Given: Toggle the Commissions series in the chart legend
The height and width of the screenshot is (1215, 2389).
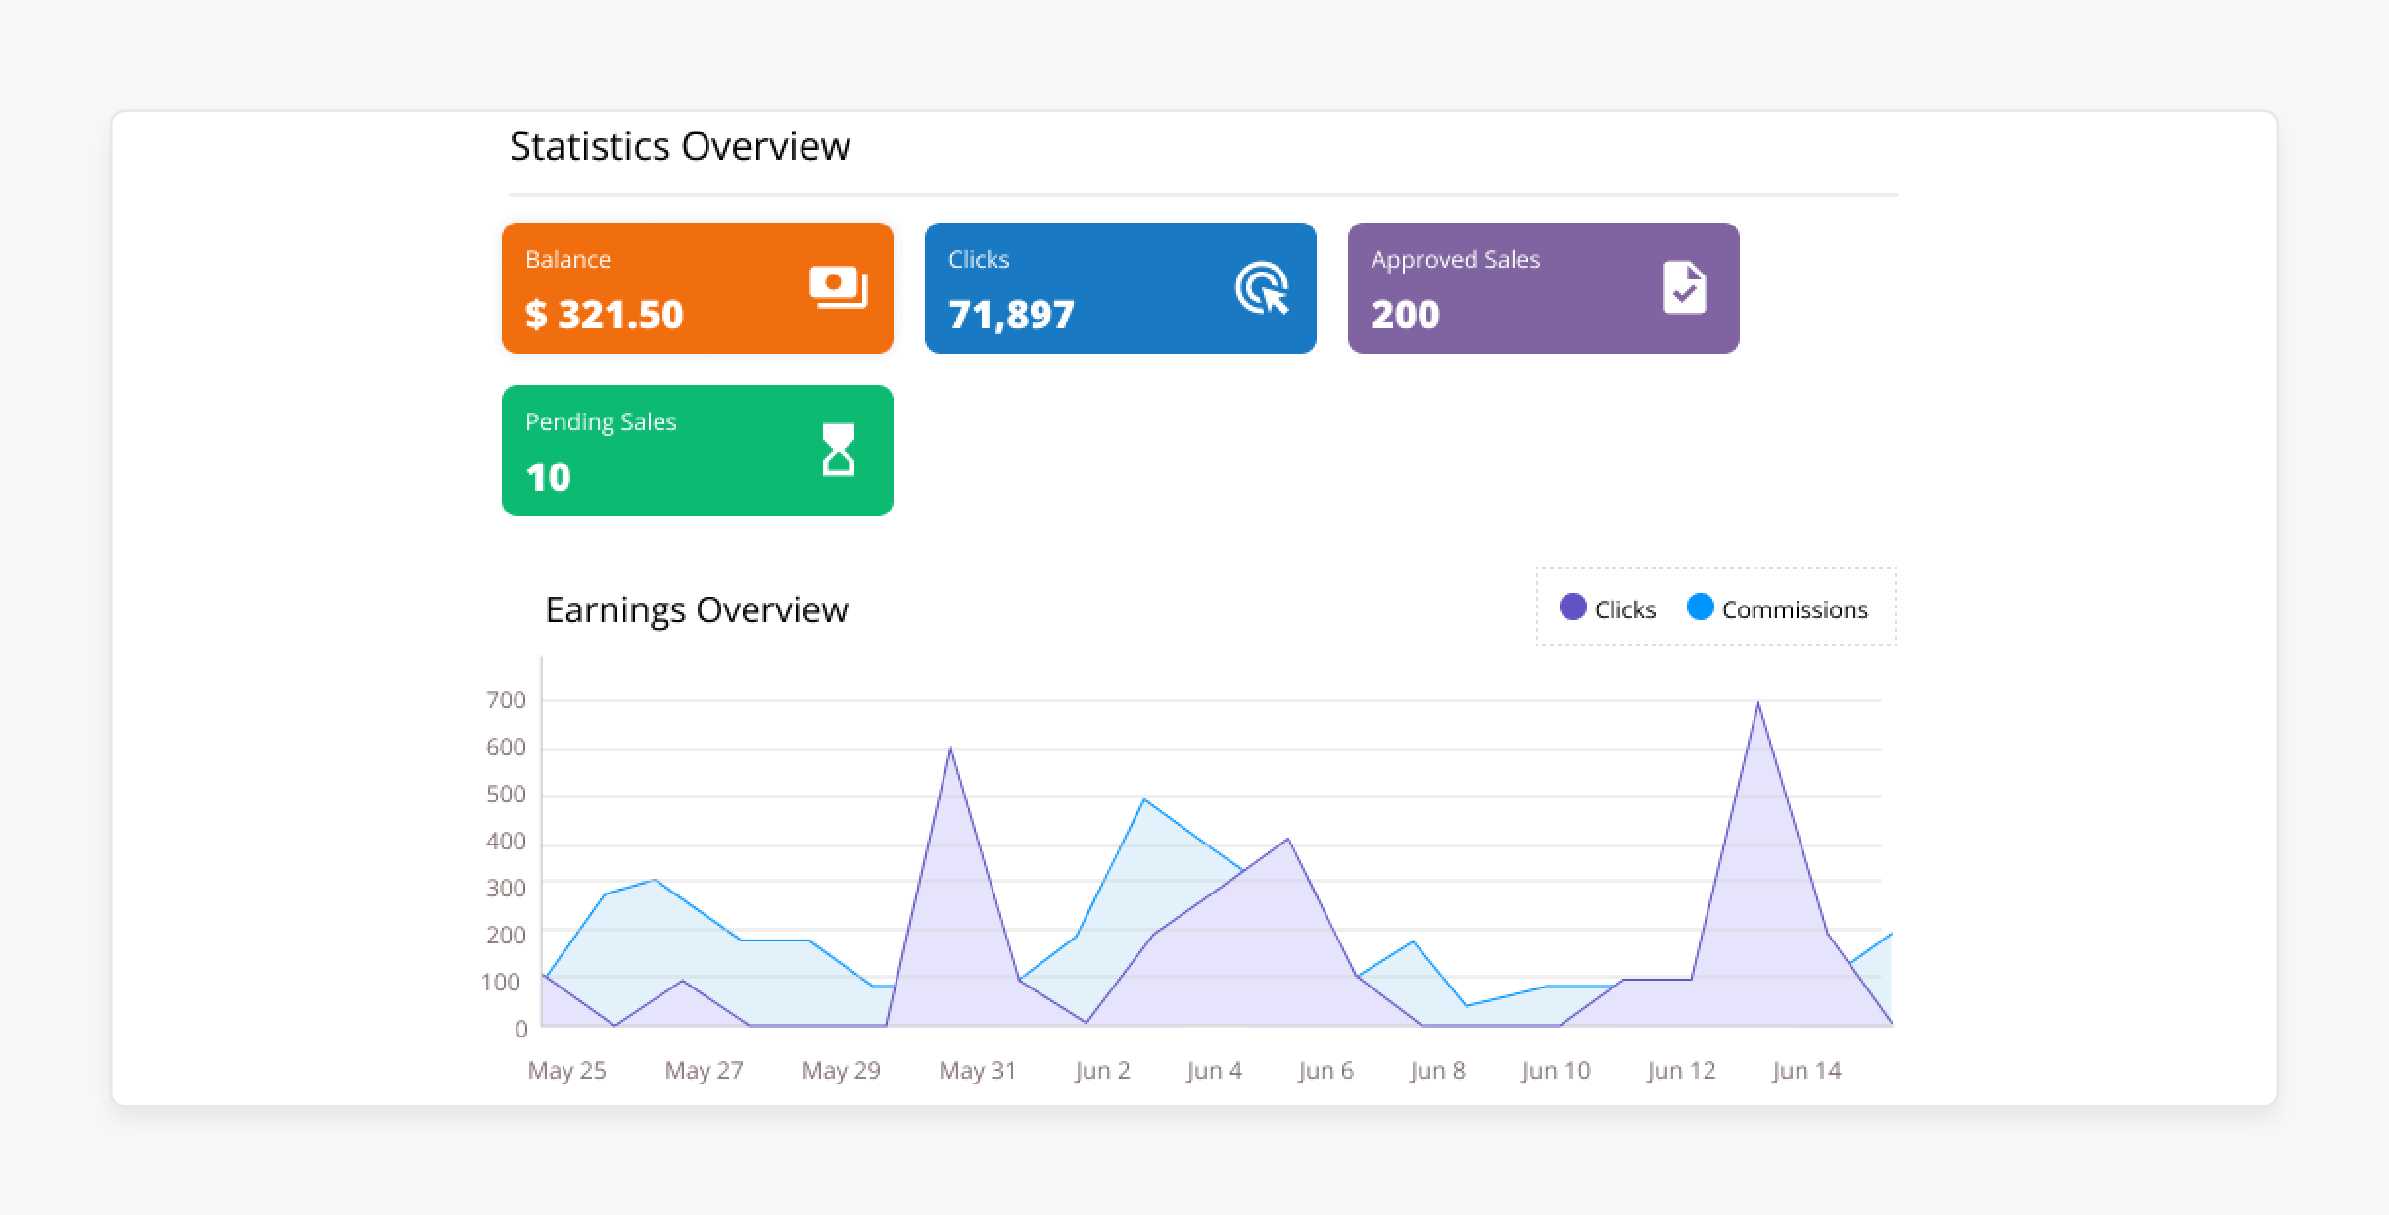Looking at the screenshot, I should pos(1777,608).
